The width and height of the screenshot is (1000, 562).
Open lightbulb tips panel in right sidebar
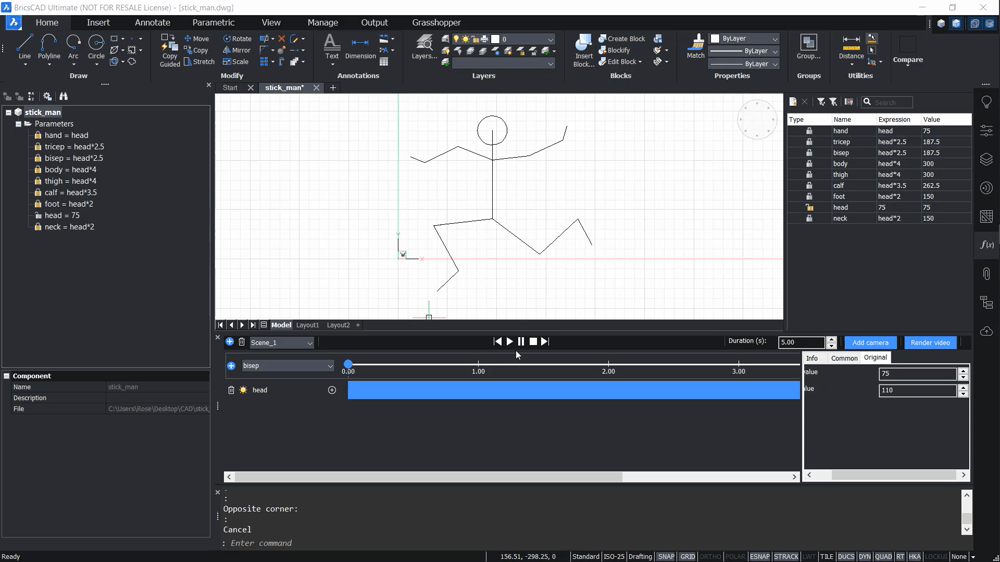pyautogui.click(x=987, y=102)
